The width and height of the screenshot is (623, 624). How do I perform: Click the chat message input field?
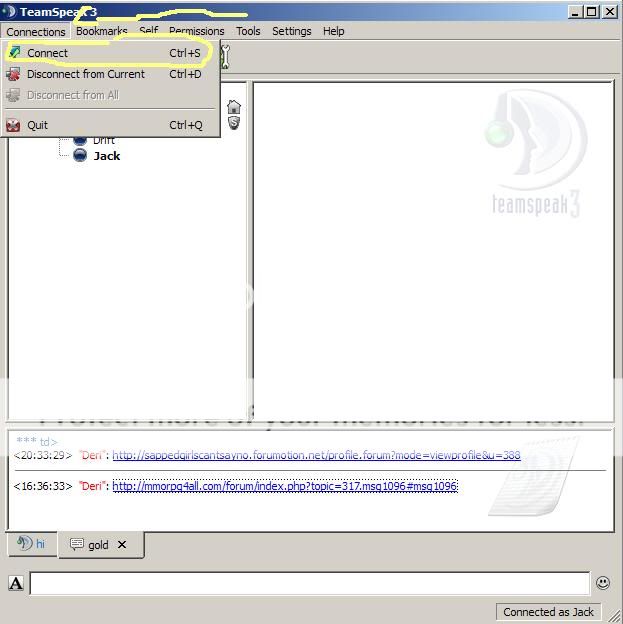(x=310, y=583)
